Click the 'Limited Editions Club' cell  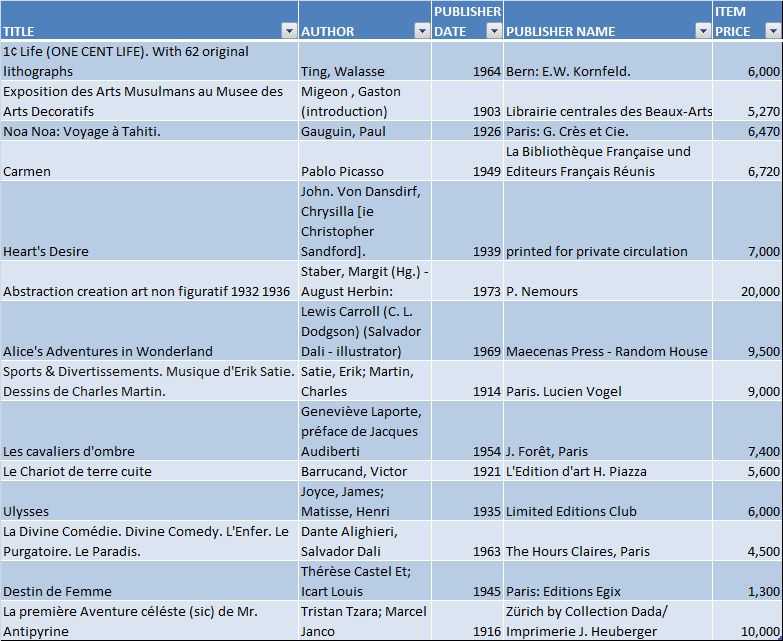click(x=608, y=500)
